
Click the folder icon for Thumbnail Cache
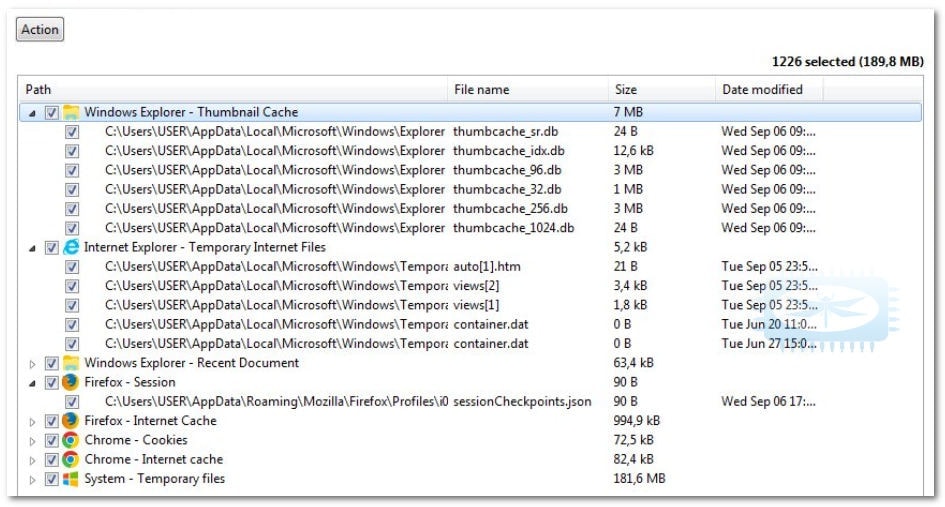click(71, 112)
